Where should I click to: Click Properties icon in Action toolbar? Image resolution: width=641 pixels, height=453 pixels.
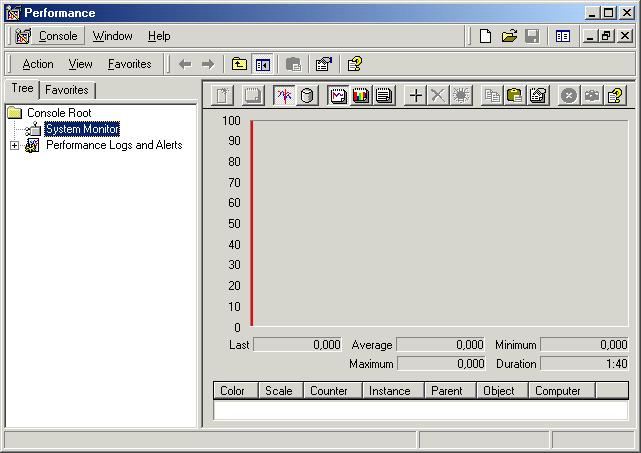pos(324,64)
